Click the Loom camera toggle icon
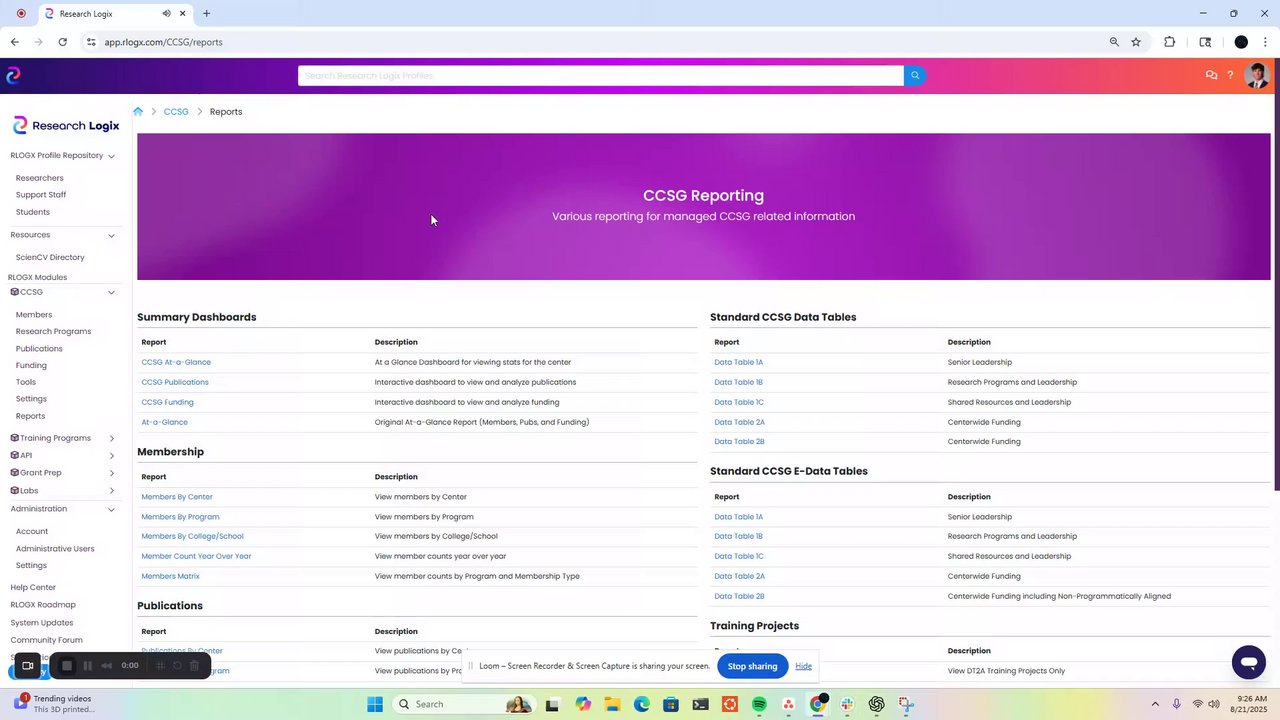Image resolution: width=1280 pixels, height=720 pixels. point(28,666)
